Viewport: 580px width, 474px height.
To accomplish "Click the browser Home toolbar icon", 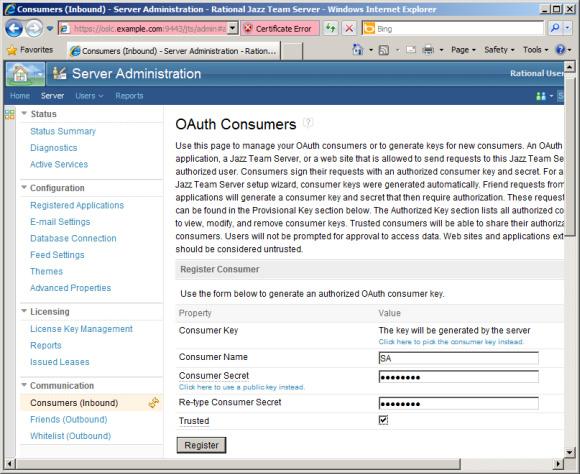I will pos(358,50).
